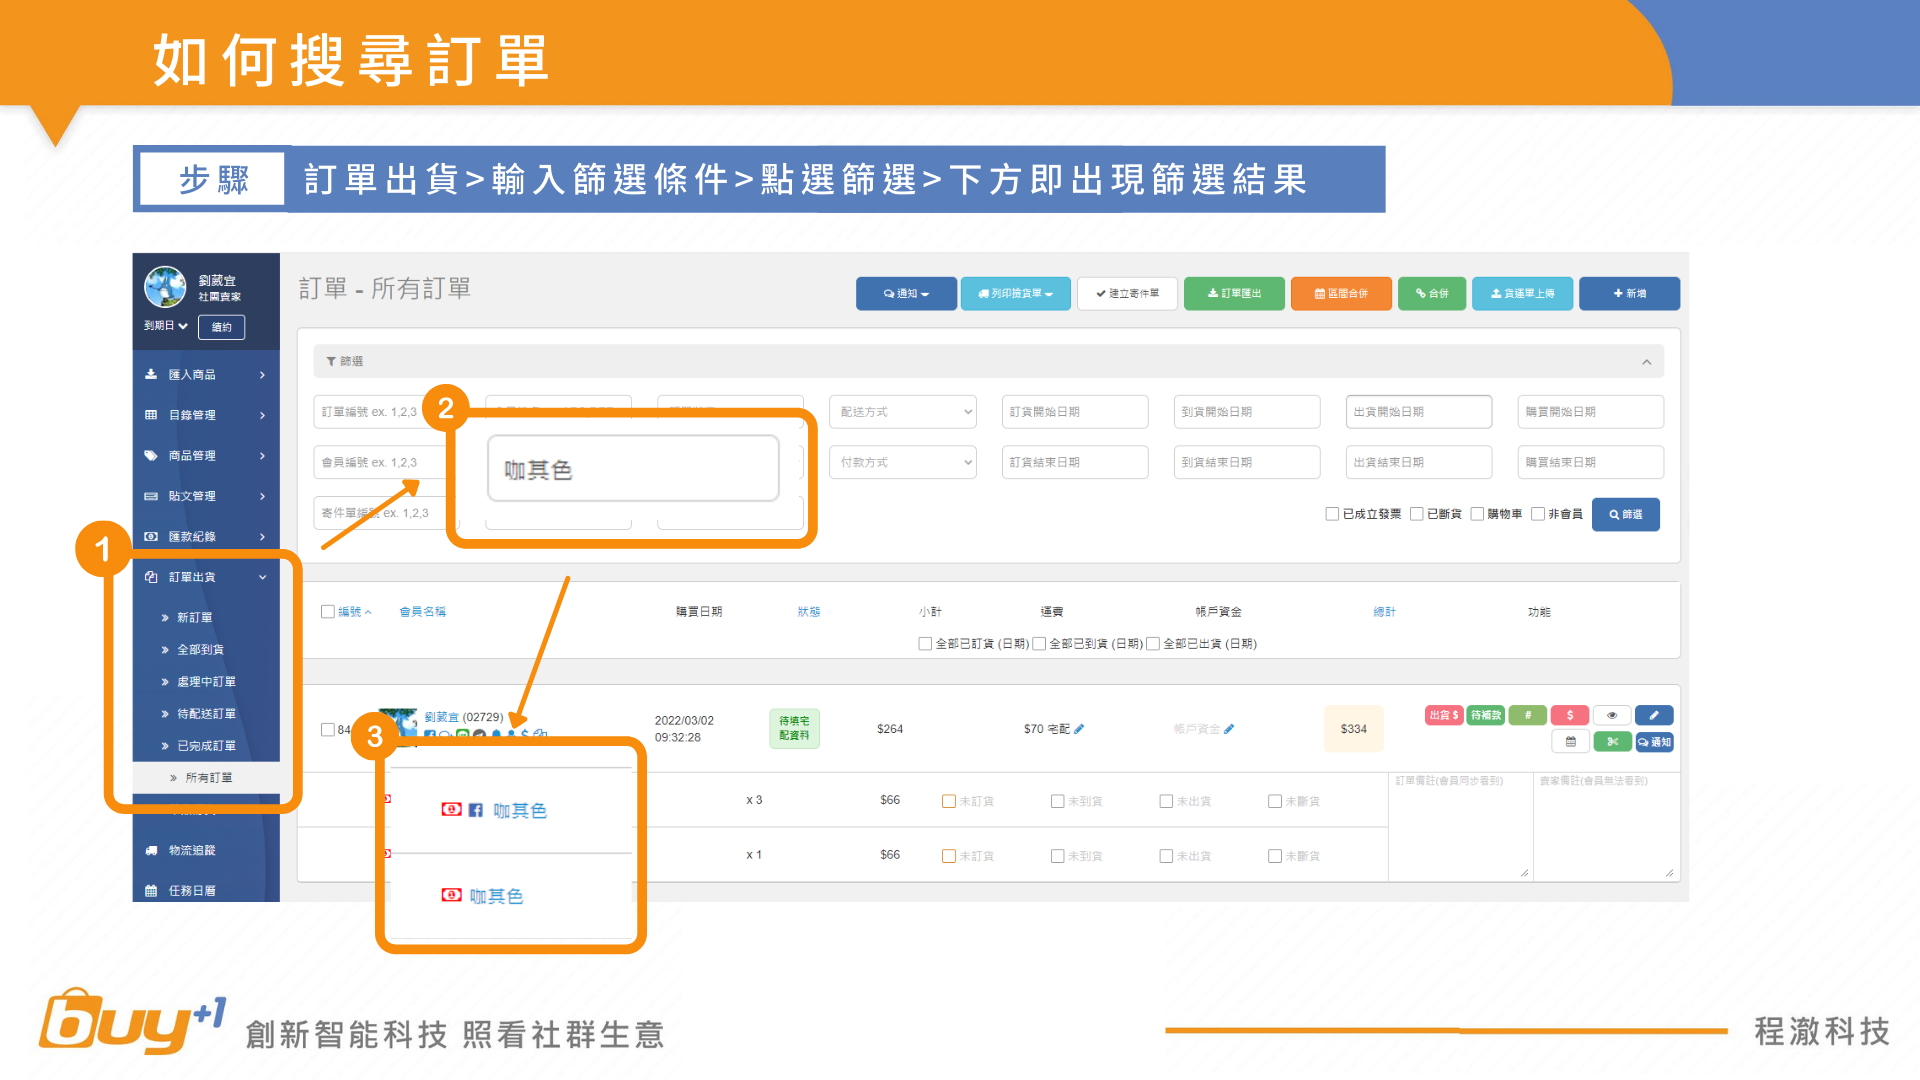Click the calendar icon in the order actions
The image size is (1920, 1080).
pos(1570,742)
